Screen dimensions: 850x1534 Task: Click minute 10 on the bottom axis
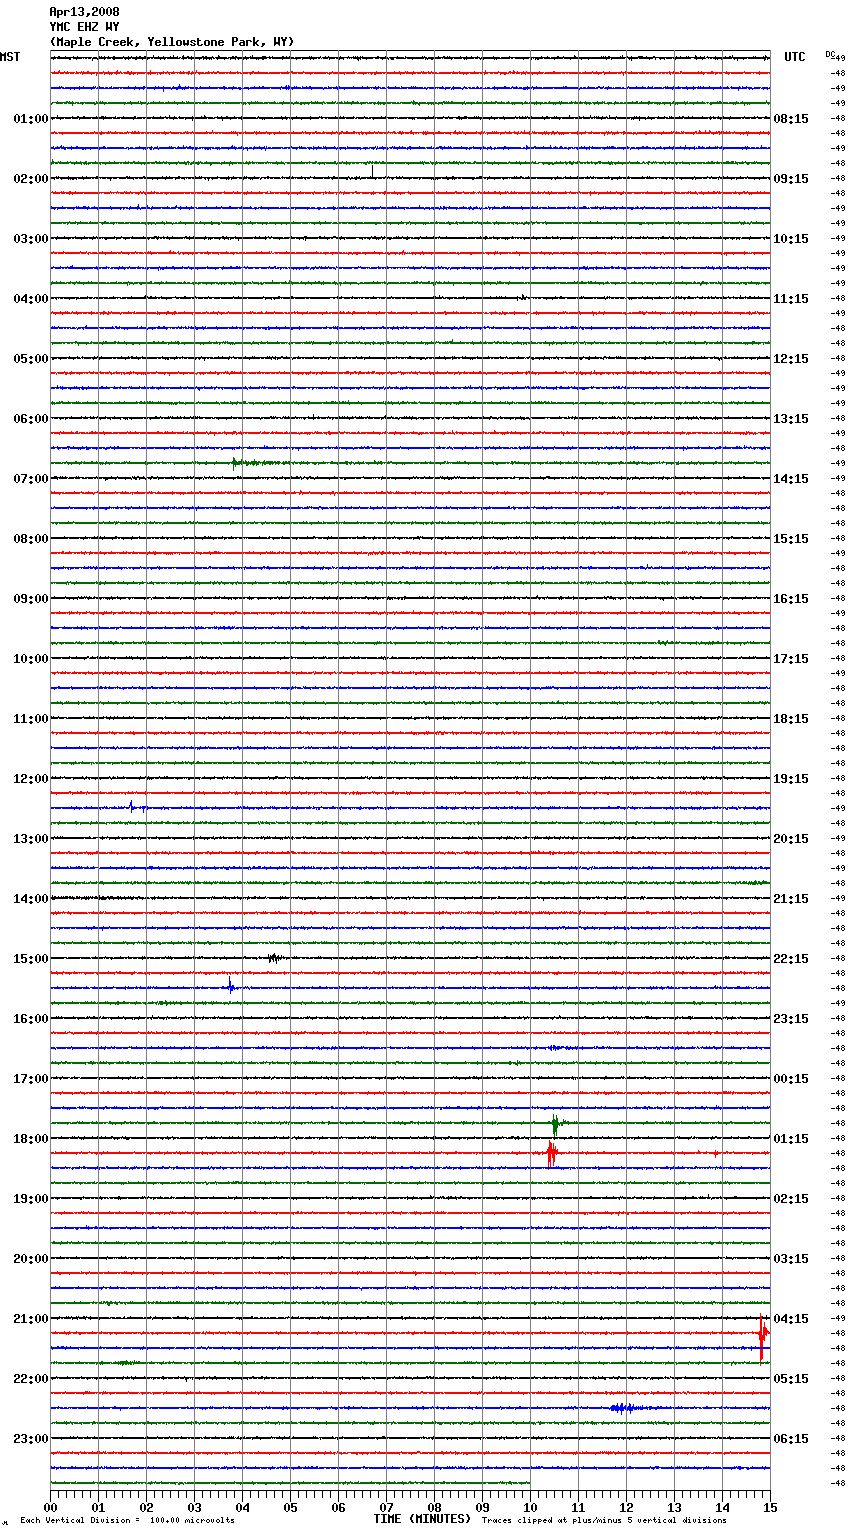pos(531,1507)
